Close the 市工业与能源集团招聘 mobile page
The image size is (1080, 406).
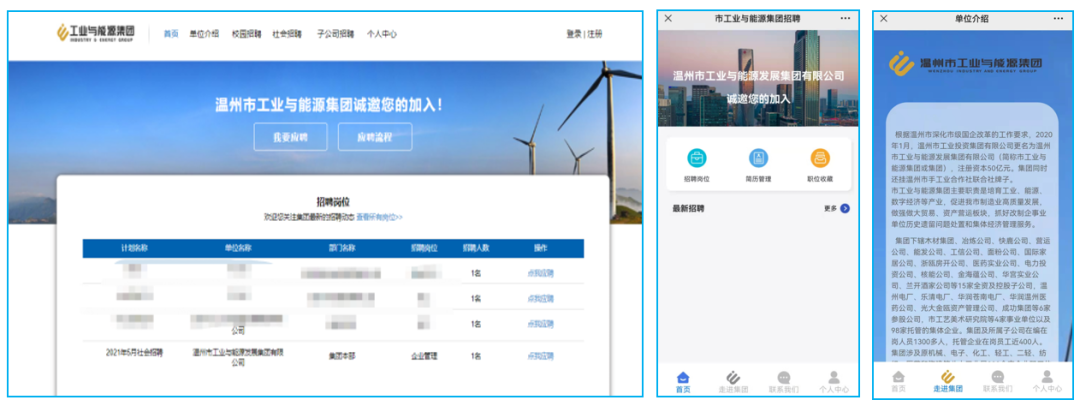(668, 19)
